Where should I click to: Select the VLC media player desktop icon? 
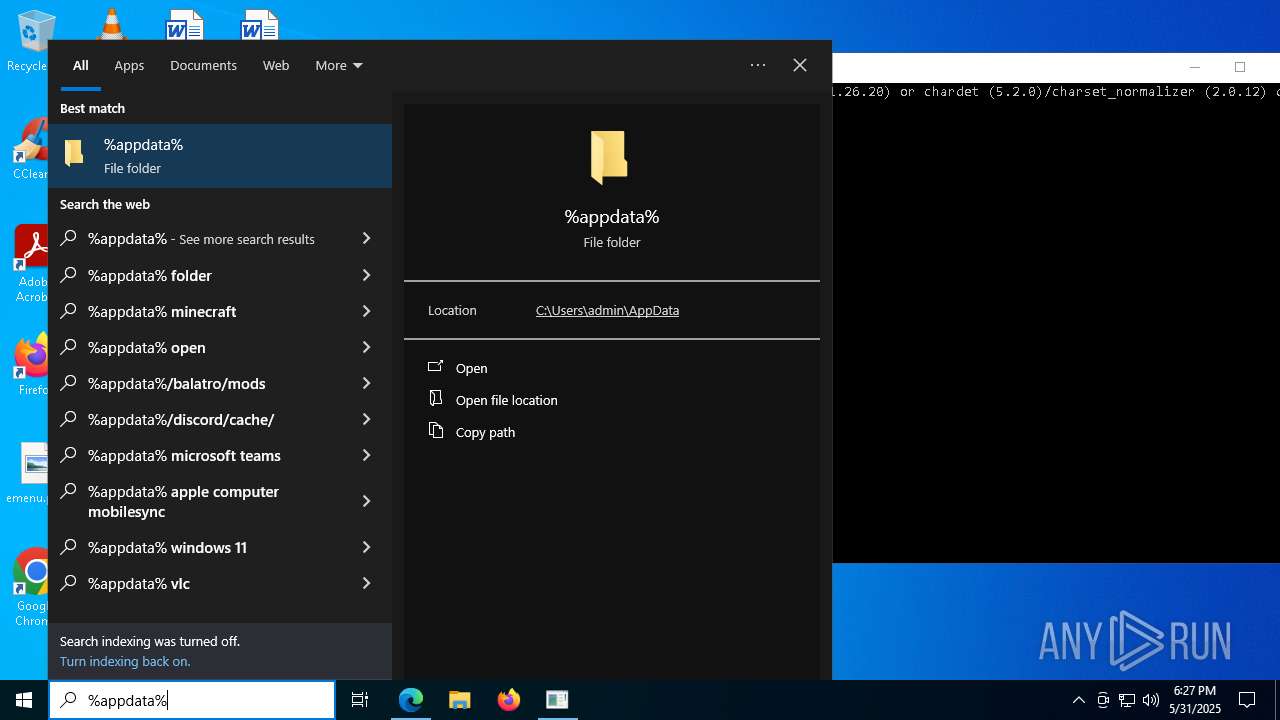click(x=111, y=23)
